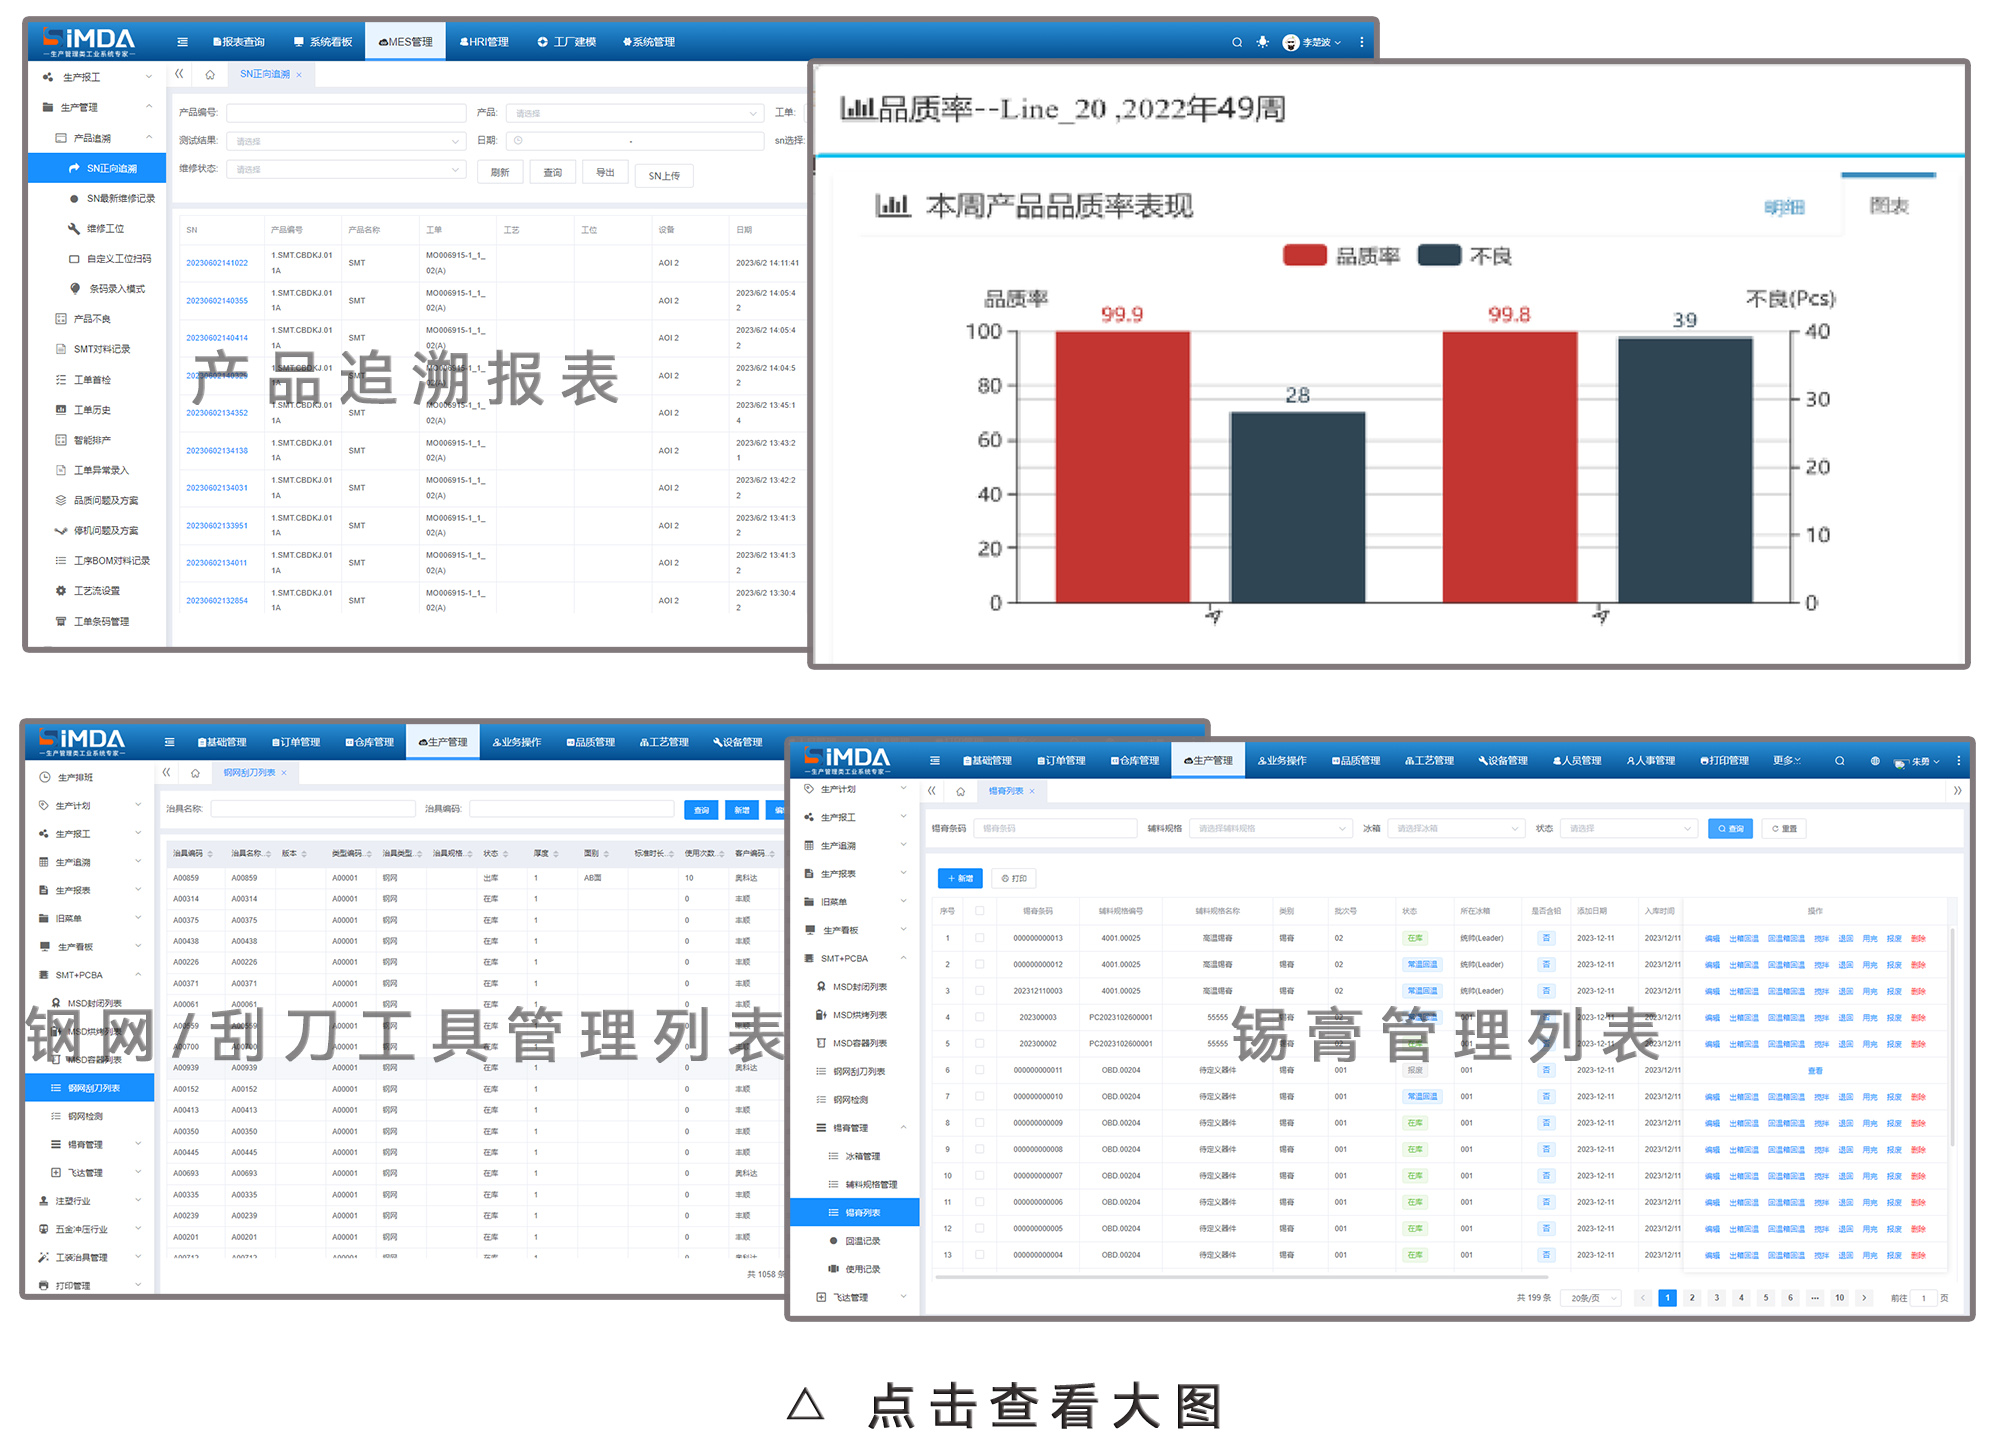
Task: Click the home icon beside SN正向追溯 tab
Action: pos(210,74)
